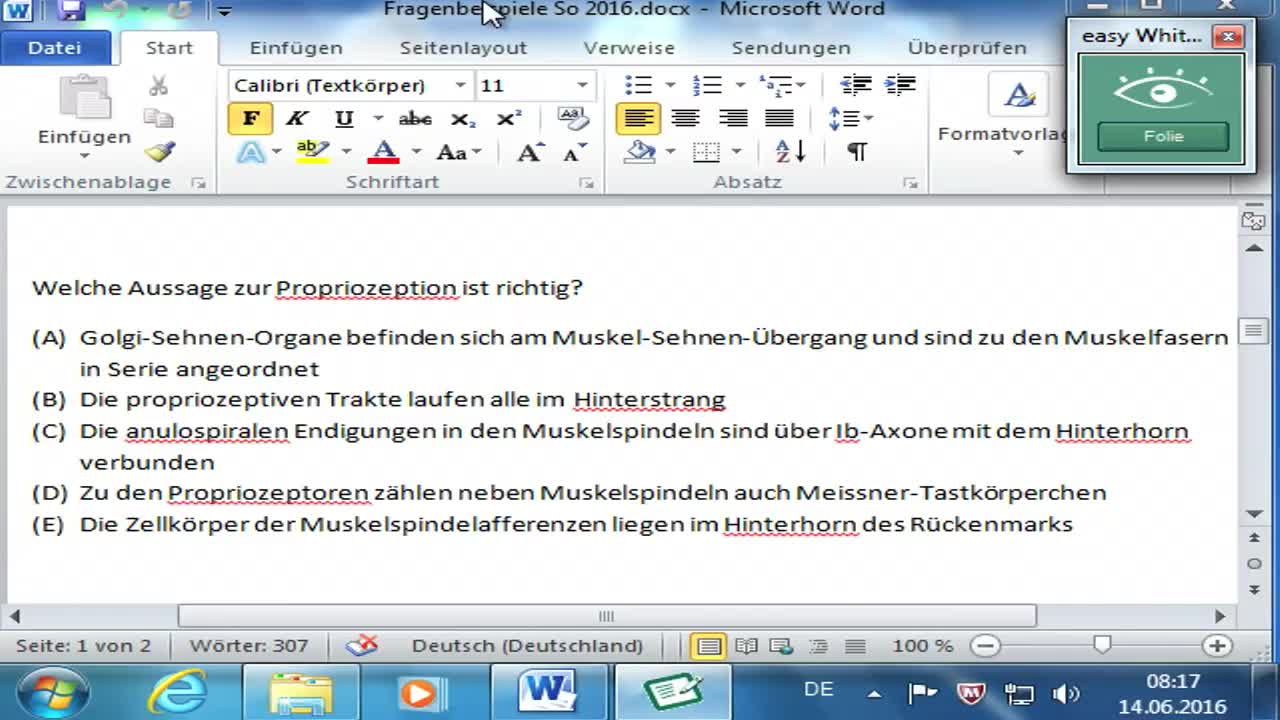The width and height of the screenshot is (1280, 720).
Task: Select the Kursiv (italic) icon
Action: [295, 118]
